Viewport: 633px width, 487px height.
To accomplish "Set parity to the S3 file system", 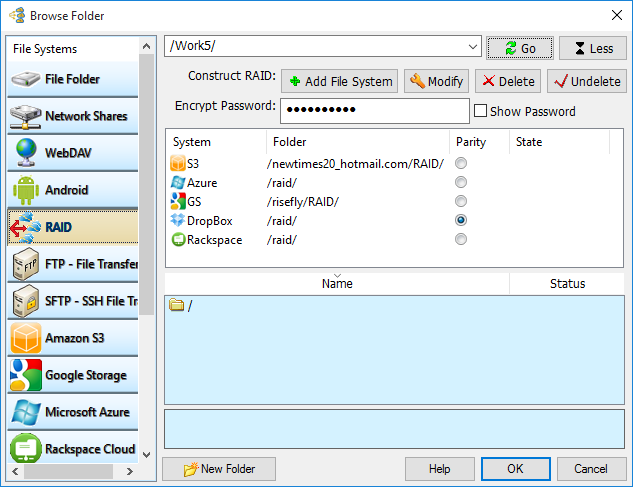I will tap(461, 163).
